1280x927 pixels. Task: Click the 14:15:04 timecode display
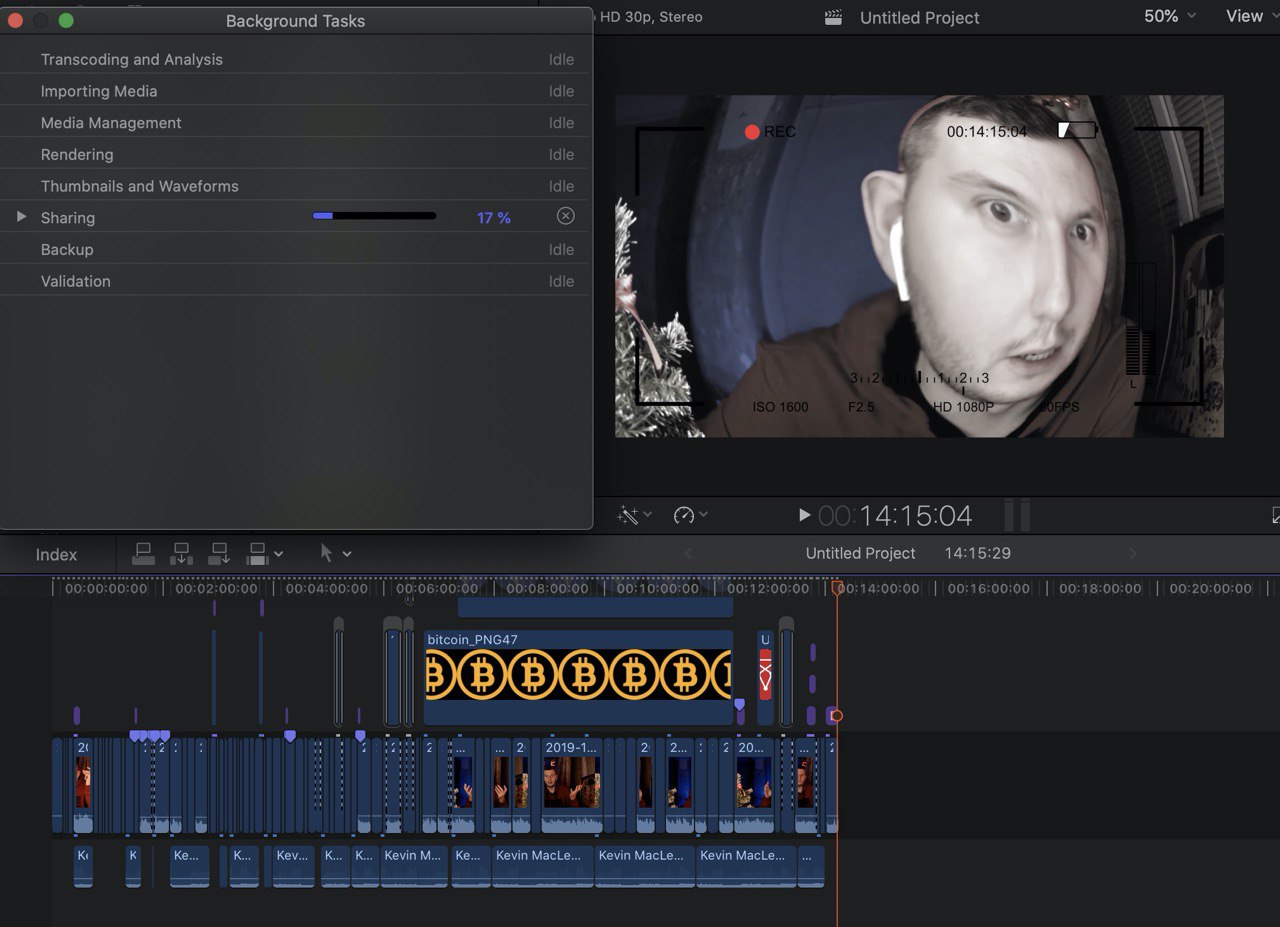[895, 516]
